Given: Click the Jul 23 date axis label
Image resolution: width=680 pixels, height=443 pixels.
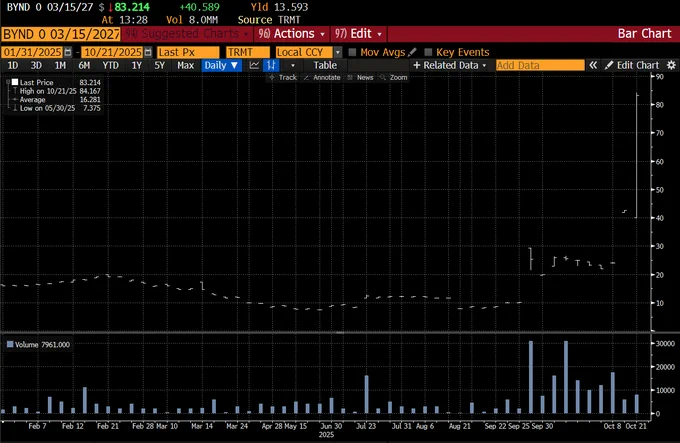Looking at the screenshot, I should (x=366, y=426).
